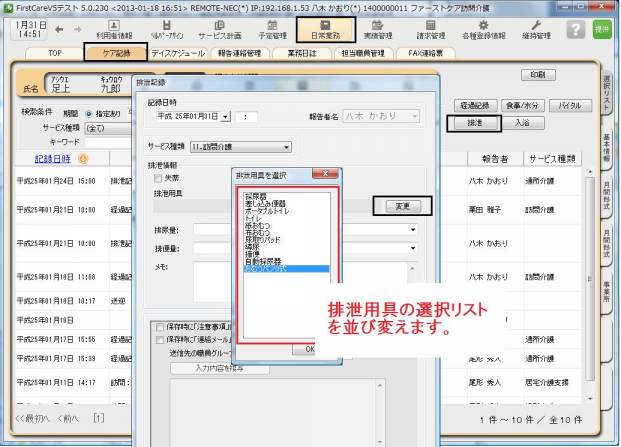Screen dimensions: 621x447
Task: Open the 記録日時 date dropdown
Action: coord(226,116)
